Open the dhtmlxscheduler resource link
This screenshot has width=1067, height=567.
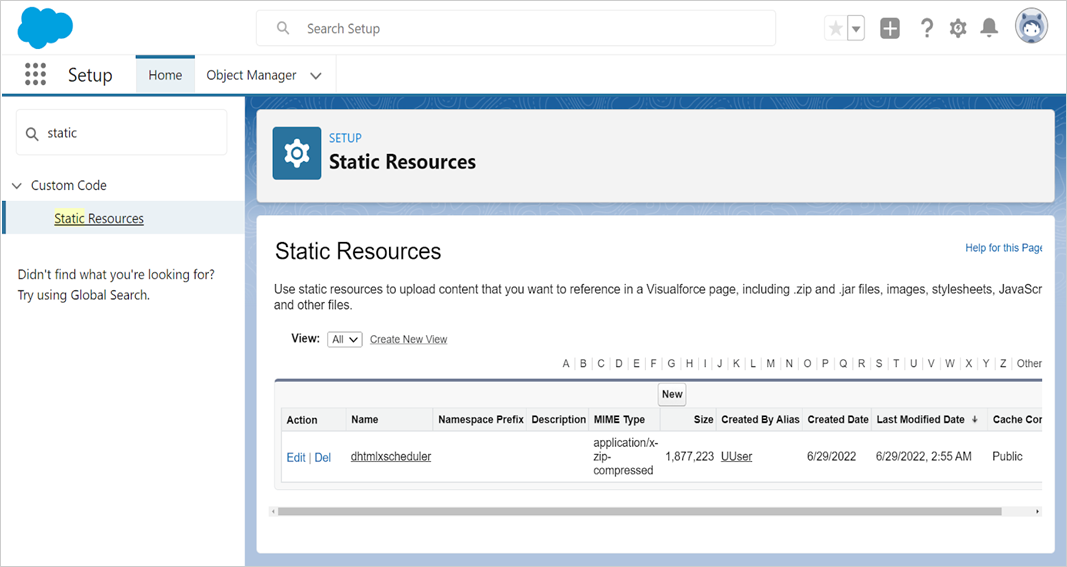[391, 457]
